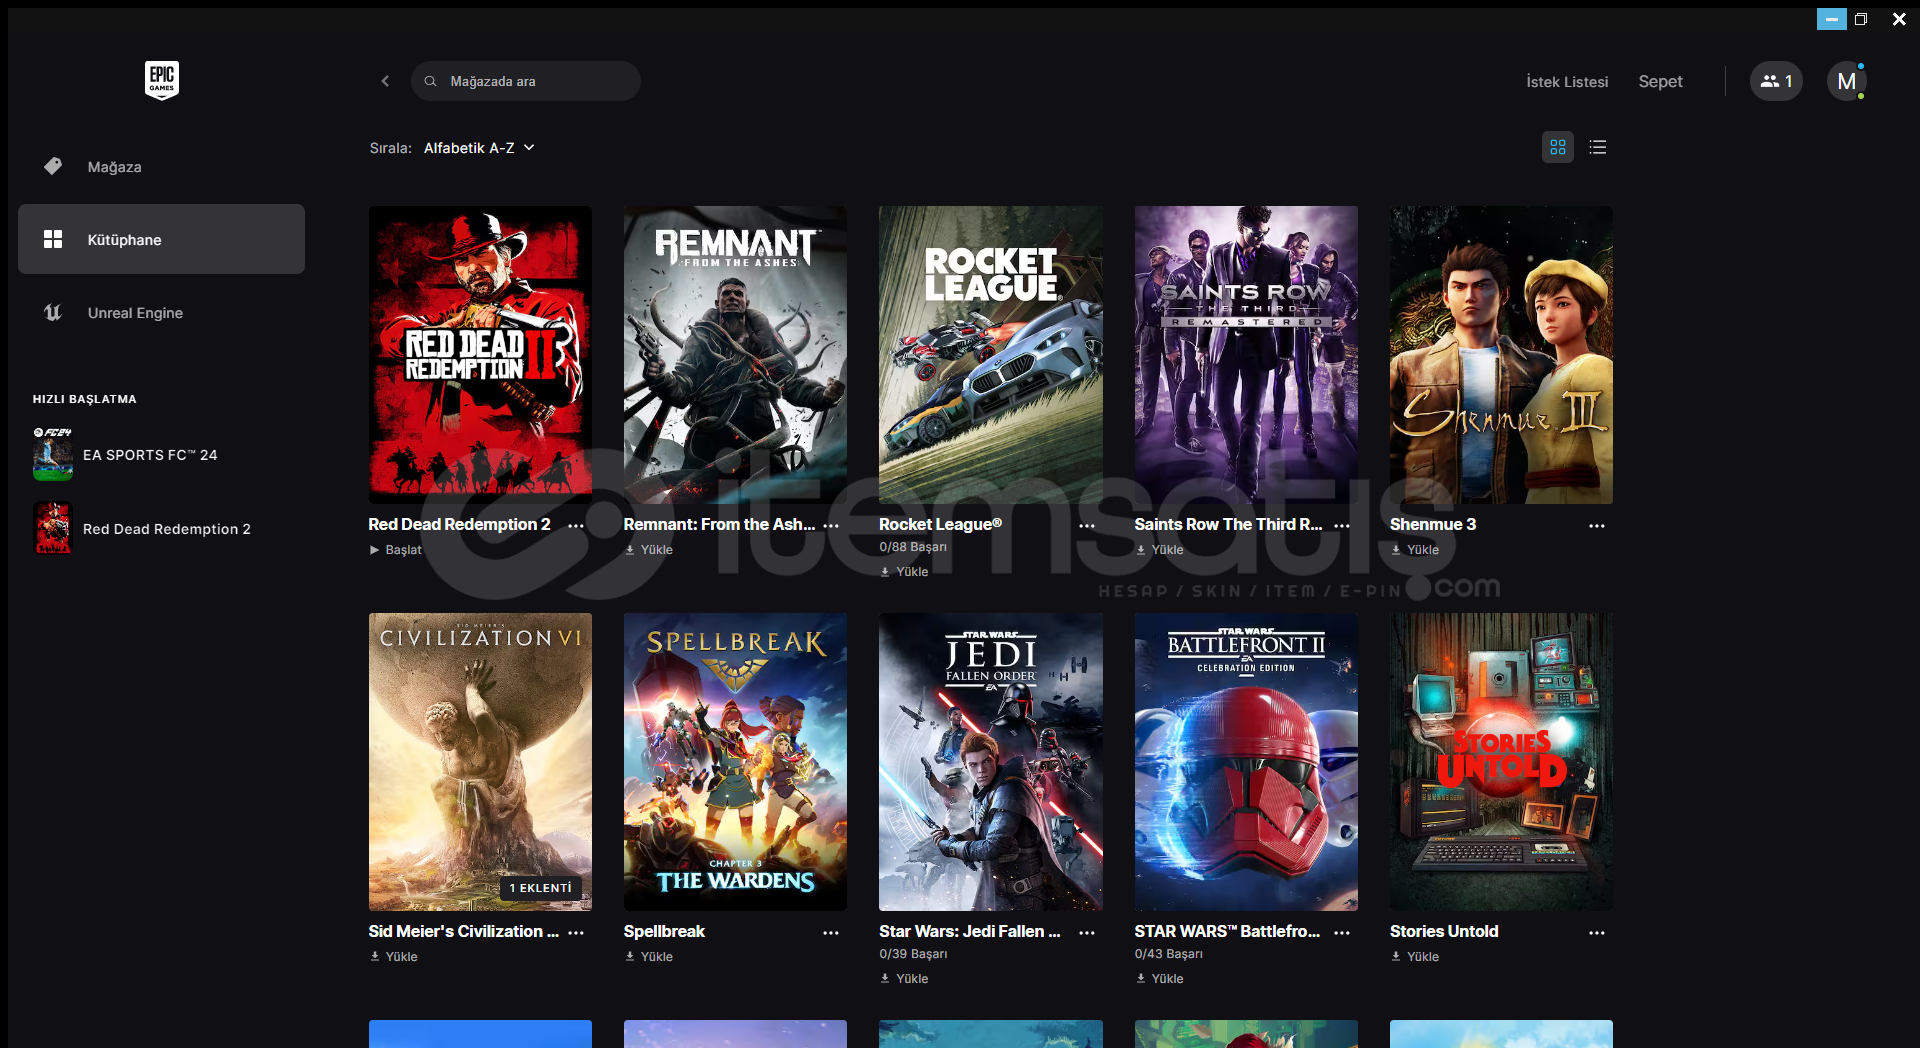Click 0/39 Başarı under Jedi Fallen Order
The image size is (1920, 1048).
tap(913, 954)
